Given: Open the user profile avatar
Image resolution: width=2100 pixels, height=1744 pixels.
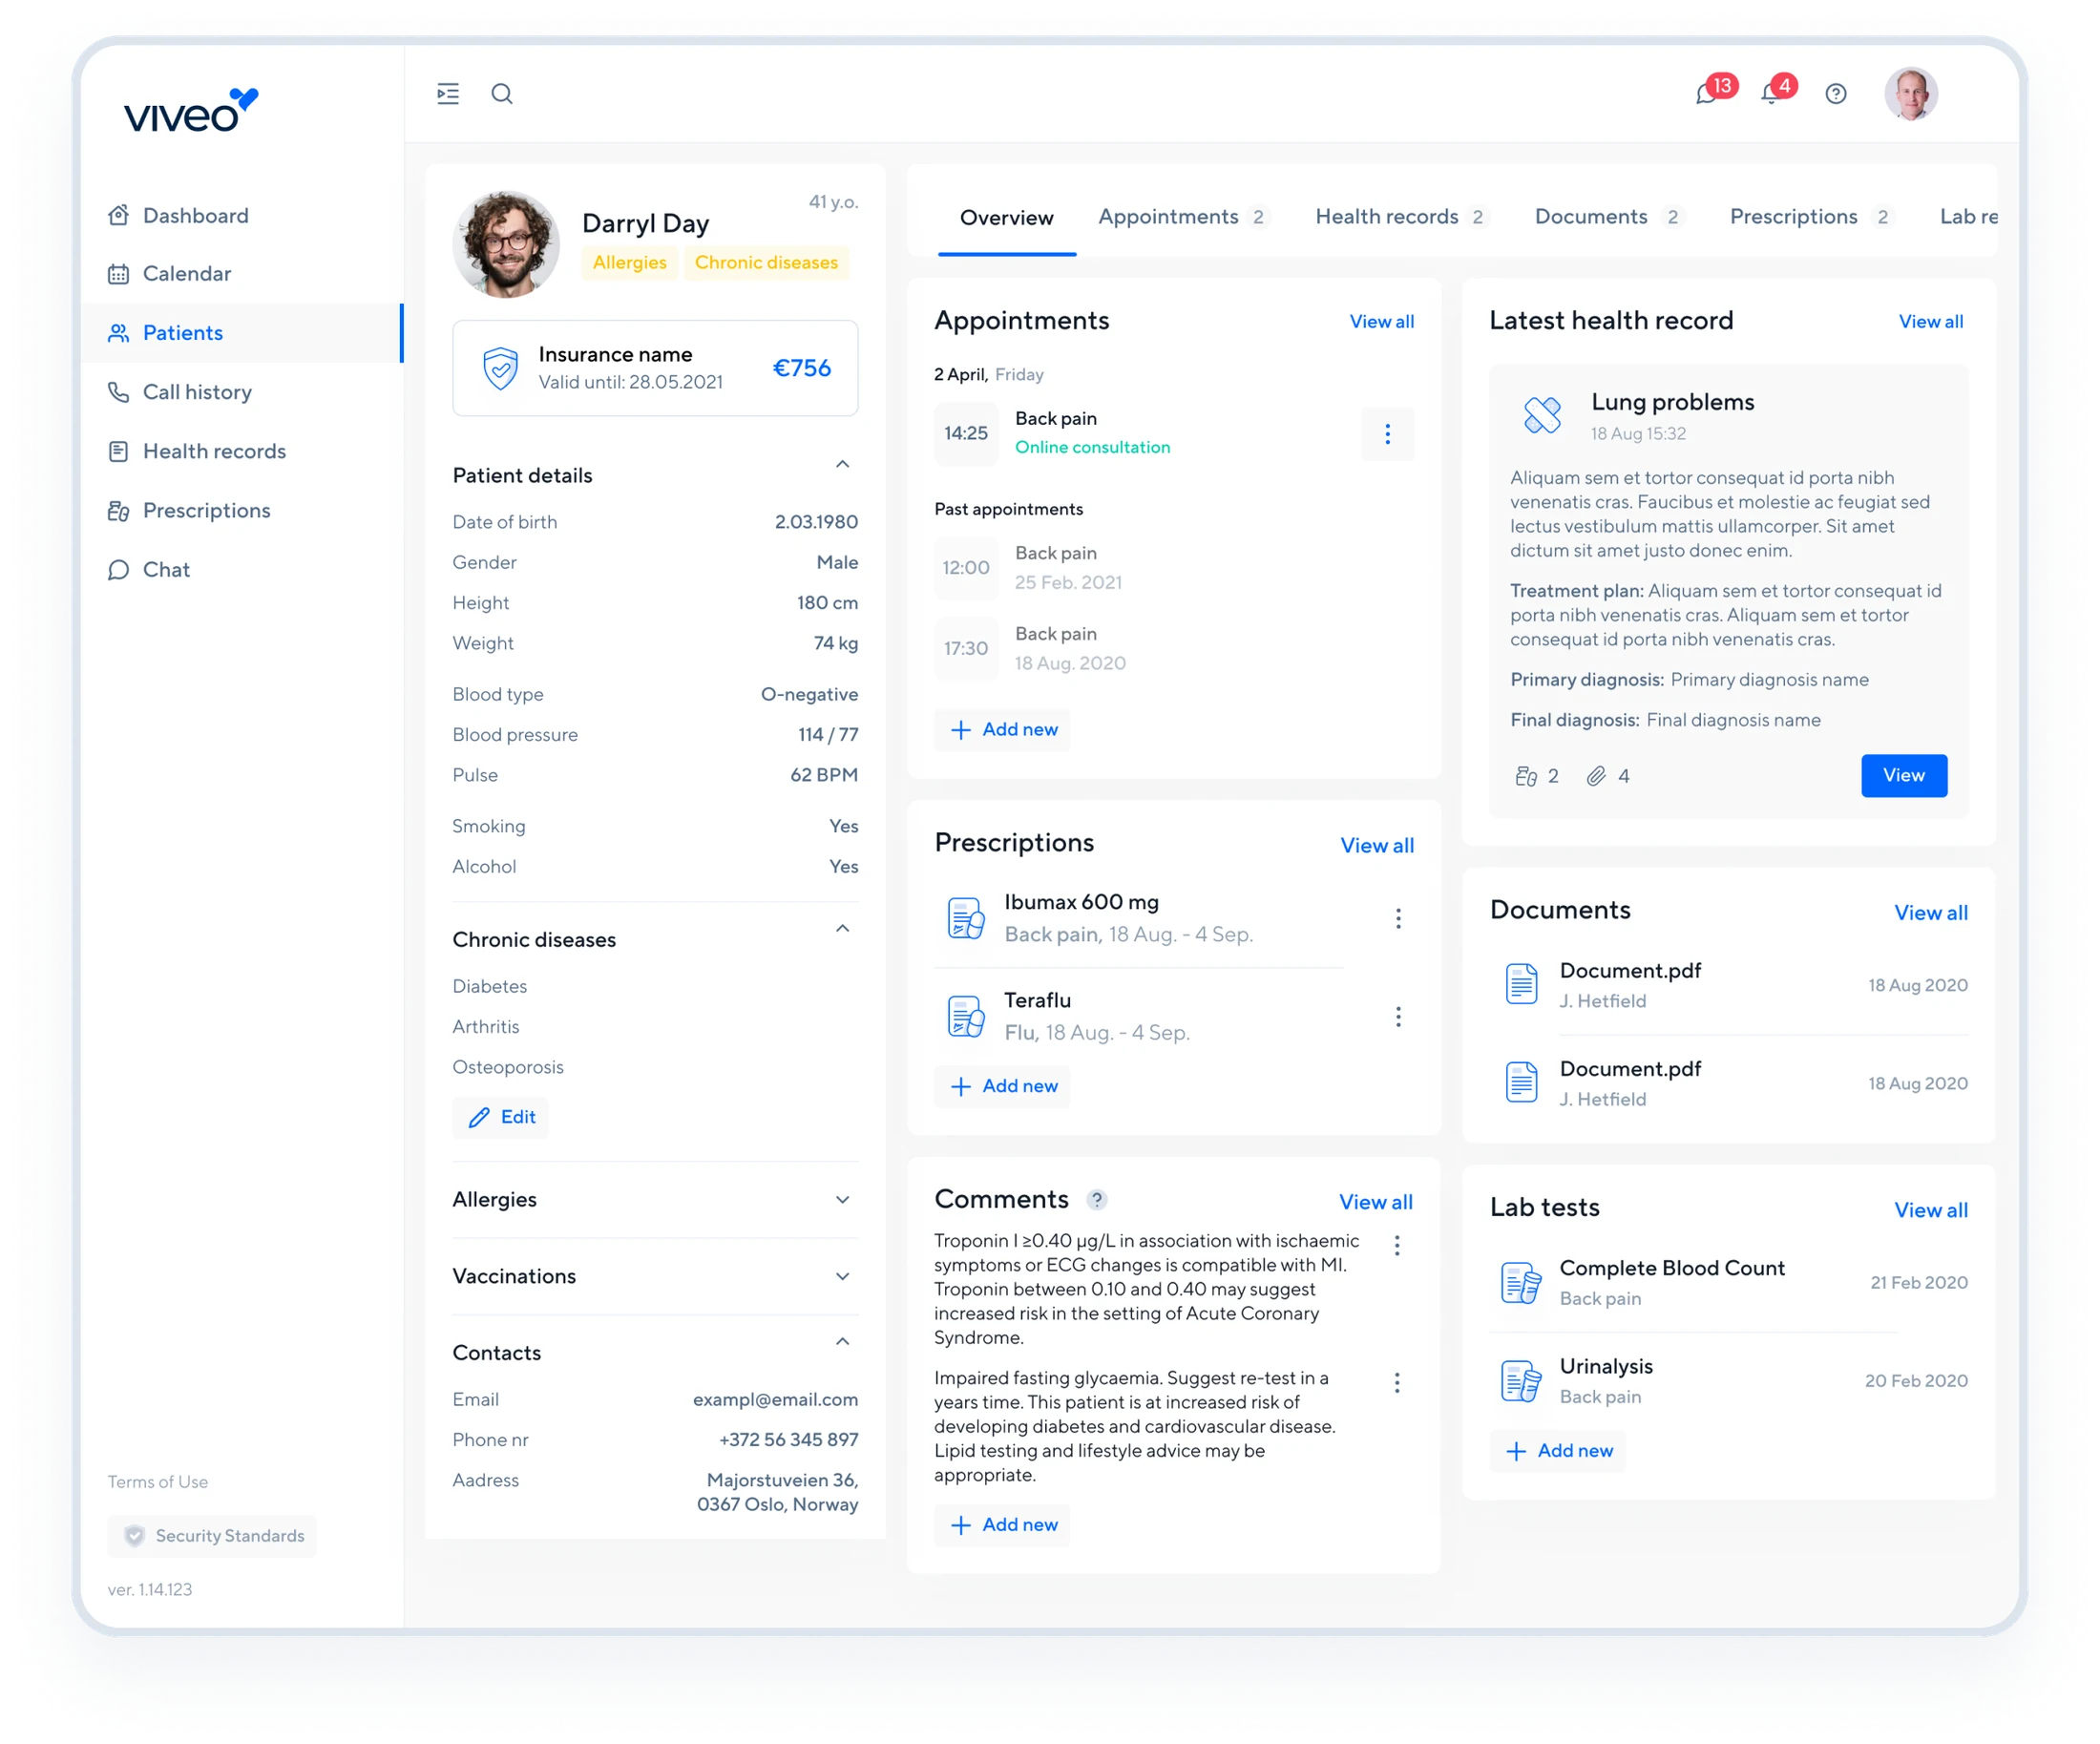Looking at the screenshot, I should pos(1911,94).
